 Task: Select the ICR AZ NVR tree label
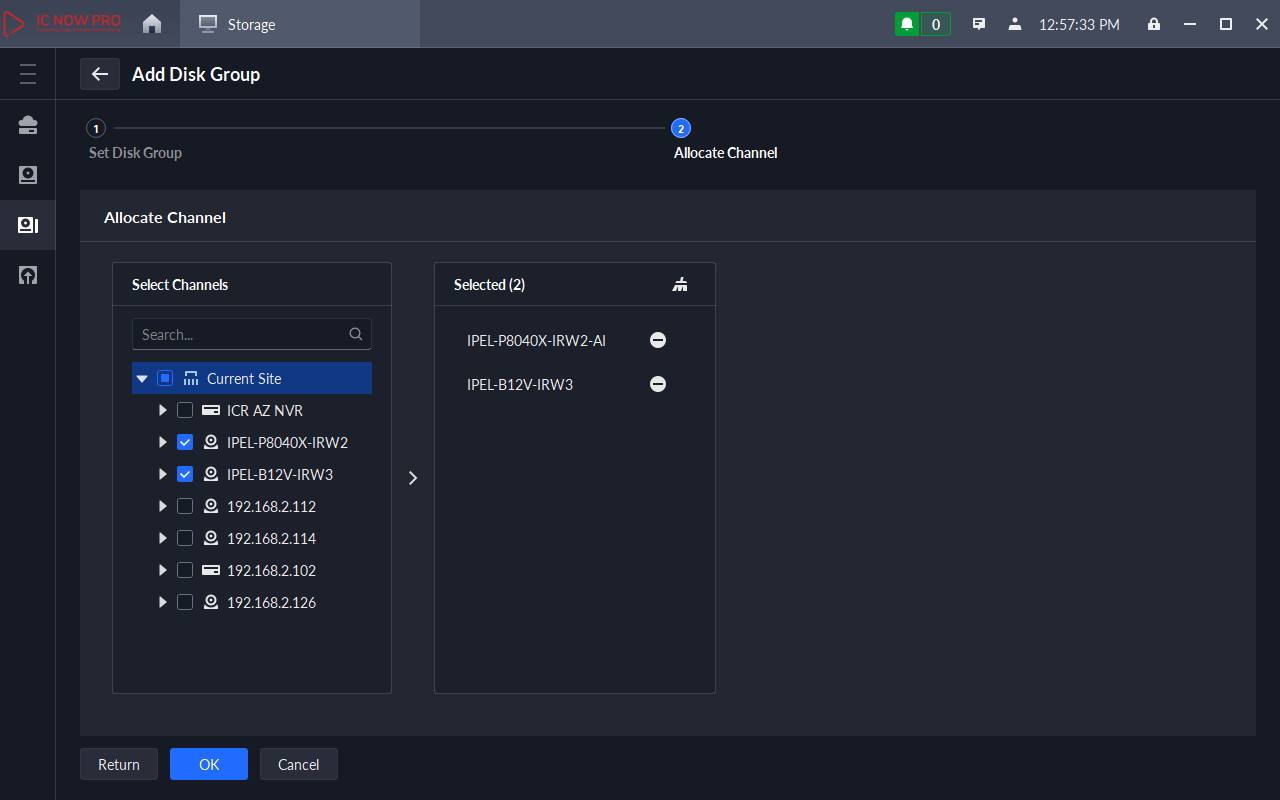[x=265, y=411]
